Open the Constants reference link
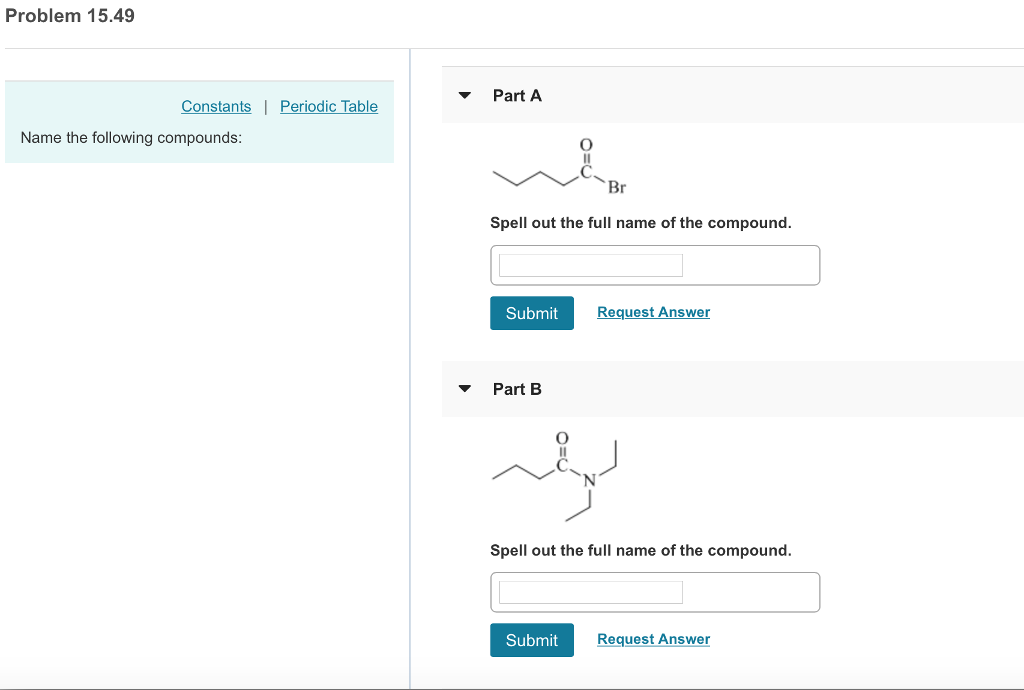The height and width of the screenshot is (690, 1024). 216,106
